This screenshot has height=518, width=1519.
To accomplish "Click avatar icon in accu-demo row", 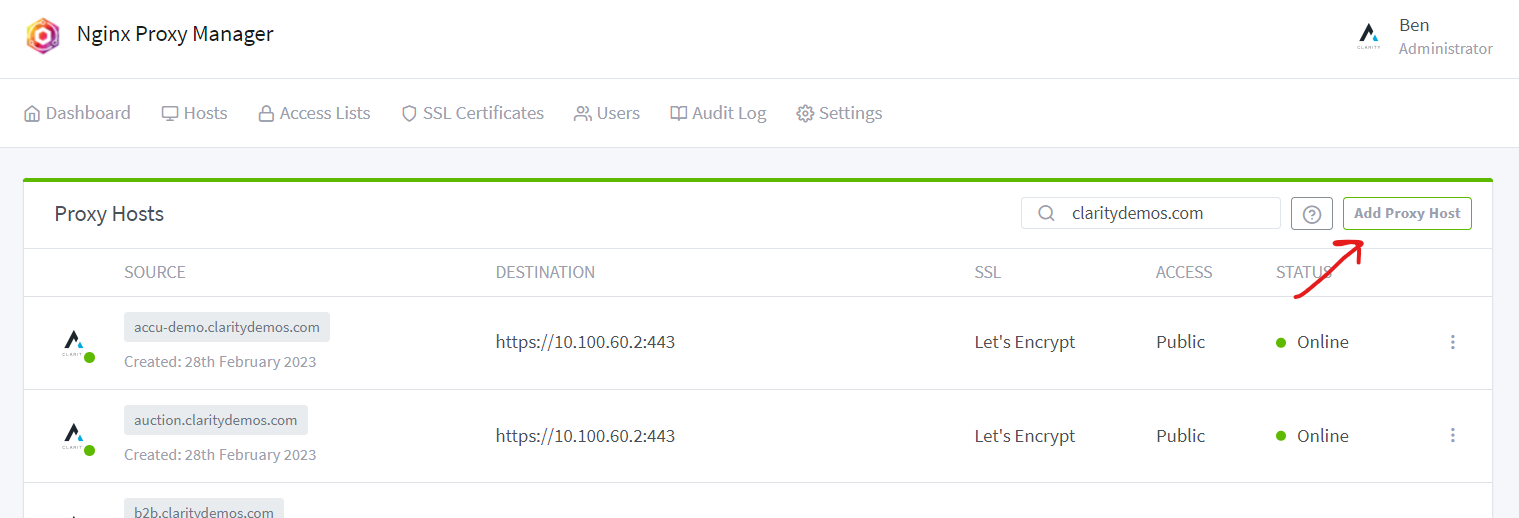I will [x=74, y=343].
